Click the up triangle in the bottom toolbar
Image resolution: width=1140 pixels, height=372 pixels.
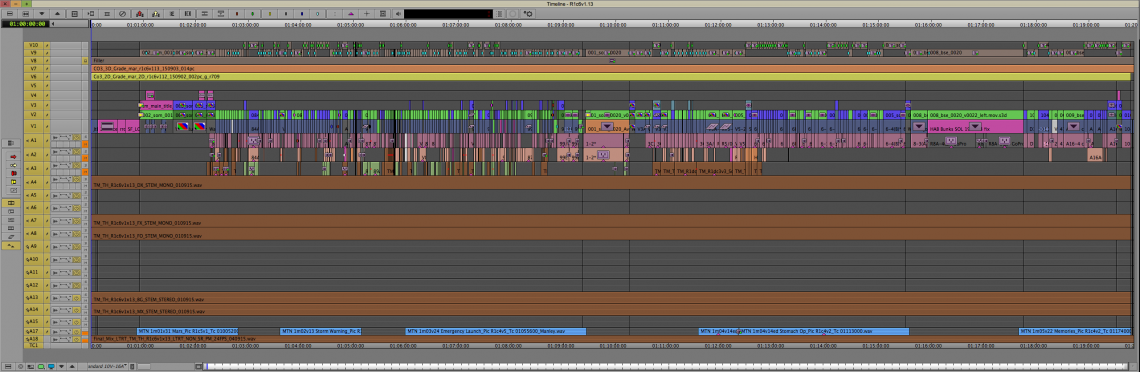tap(72, 366)
